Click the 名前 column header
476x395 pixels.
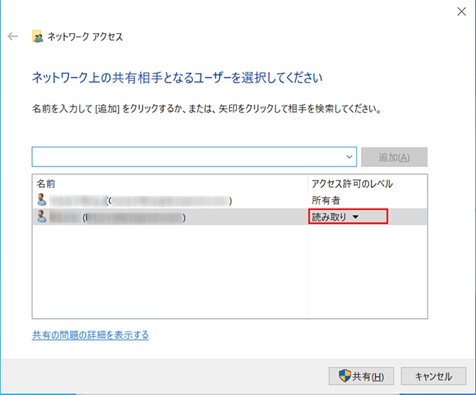46,184
